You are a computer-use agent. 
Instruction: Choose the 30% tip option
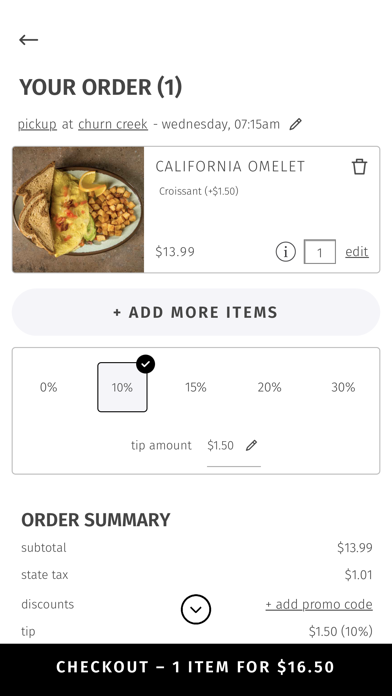[x=343, y=388]
